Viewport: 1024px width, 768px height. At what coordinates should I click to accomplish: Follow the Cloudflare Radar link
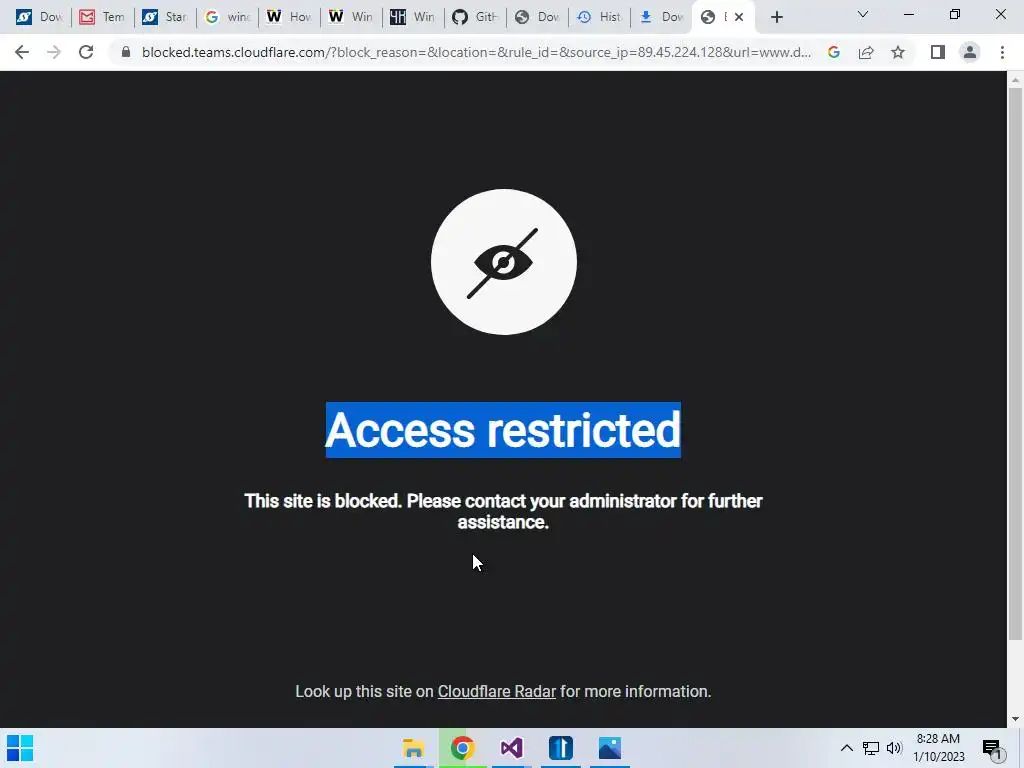[496, 692]
